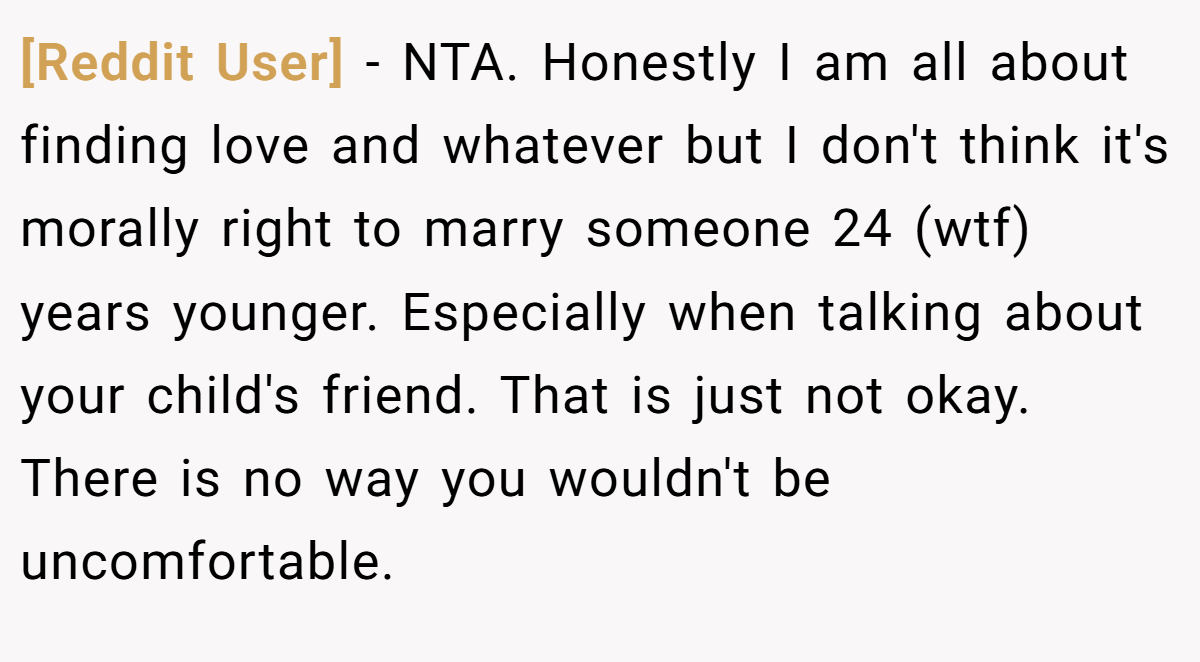Screen dimensions: 1200x662
Task: Click the number "24" in the comment
Action: point(862,231)
